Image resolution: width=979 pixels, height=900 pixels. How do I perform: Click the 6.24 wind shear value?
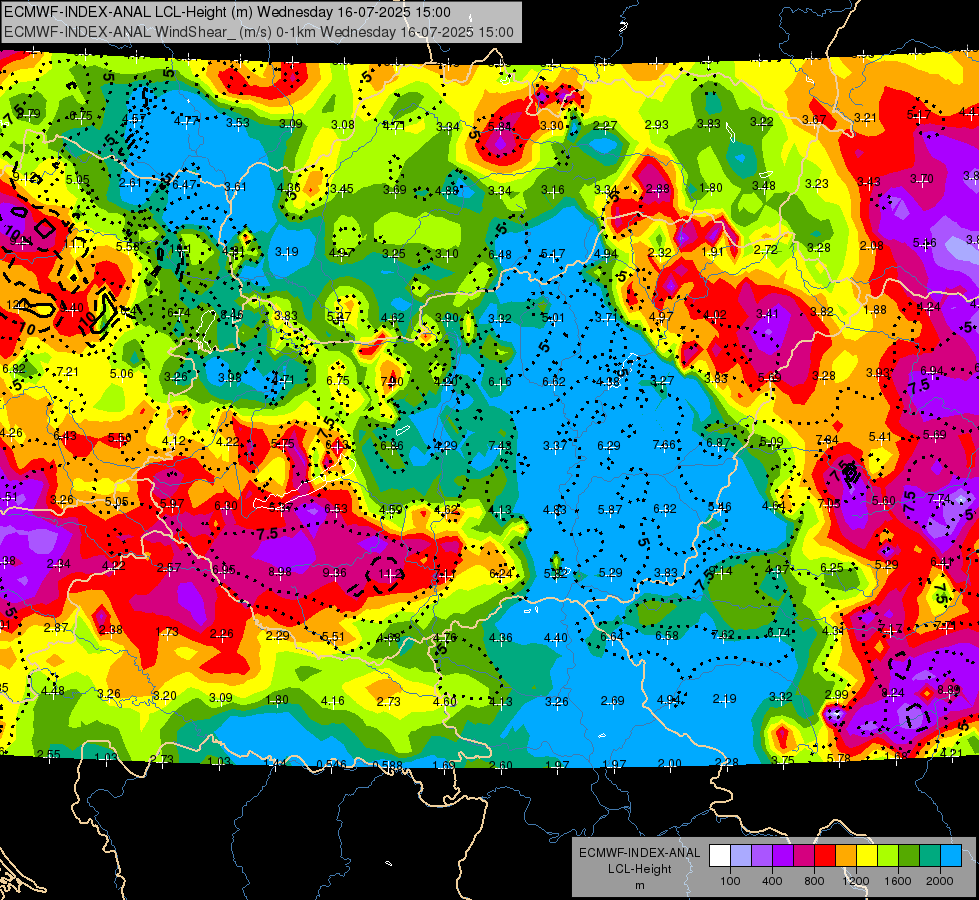coord(501,573)
